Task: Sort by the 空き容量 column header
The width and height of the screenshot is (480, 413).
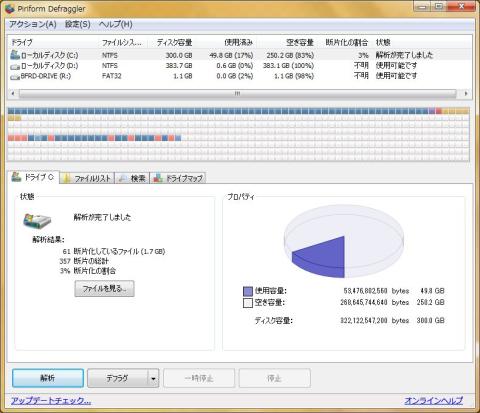Action: [x=300, y=42]
